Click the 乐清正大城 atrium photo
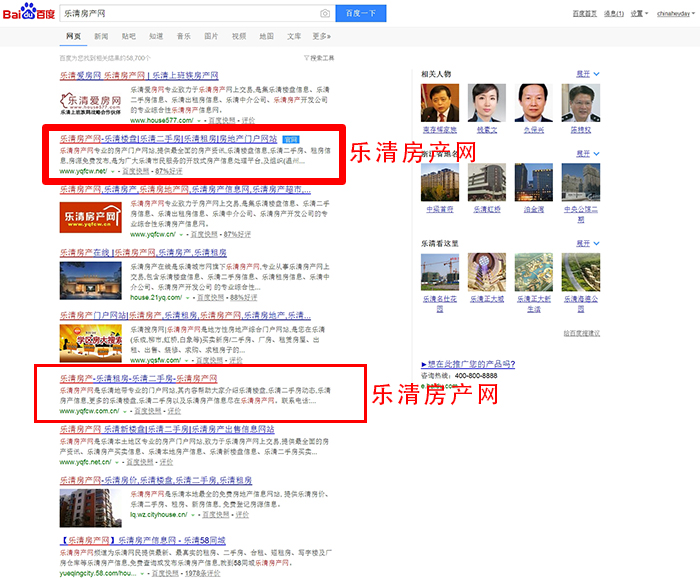This screenshot has width=700, height=578. coord(487,272)
